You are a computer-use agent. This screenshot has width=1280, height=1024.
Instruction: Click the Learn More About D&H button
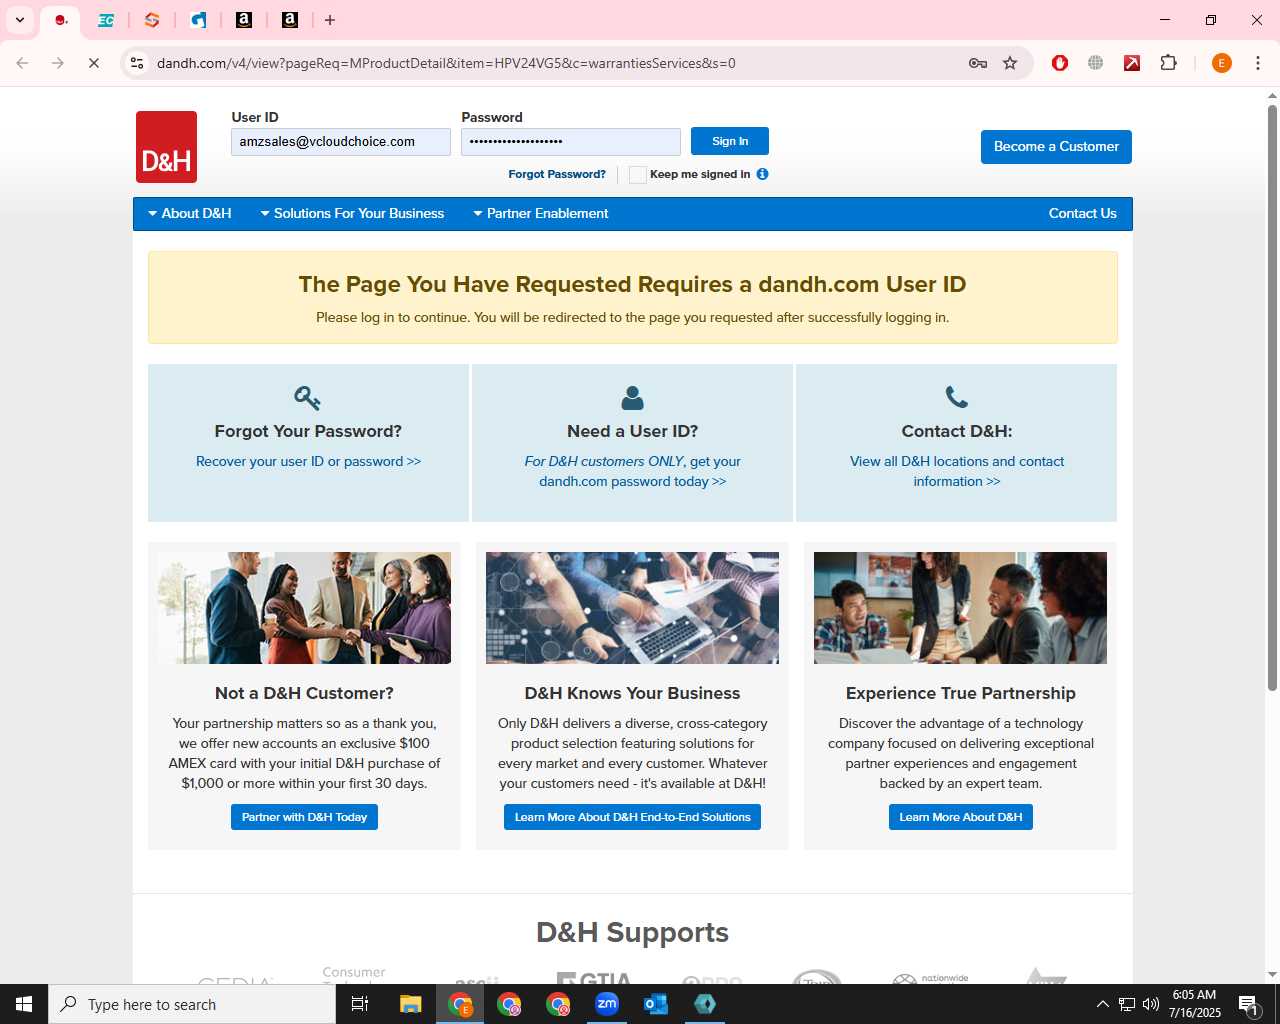click(x=960, y=817)
